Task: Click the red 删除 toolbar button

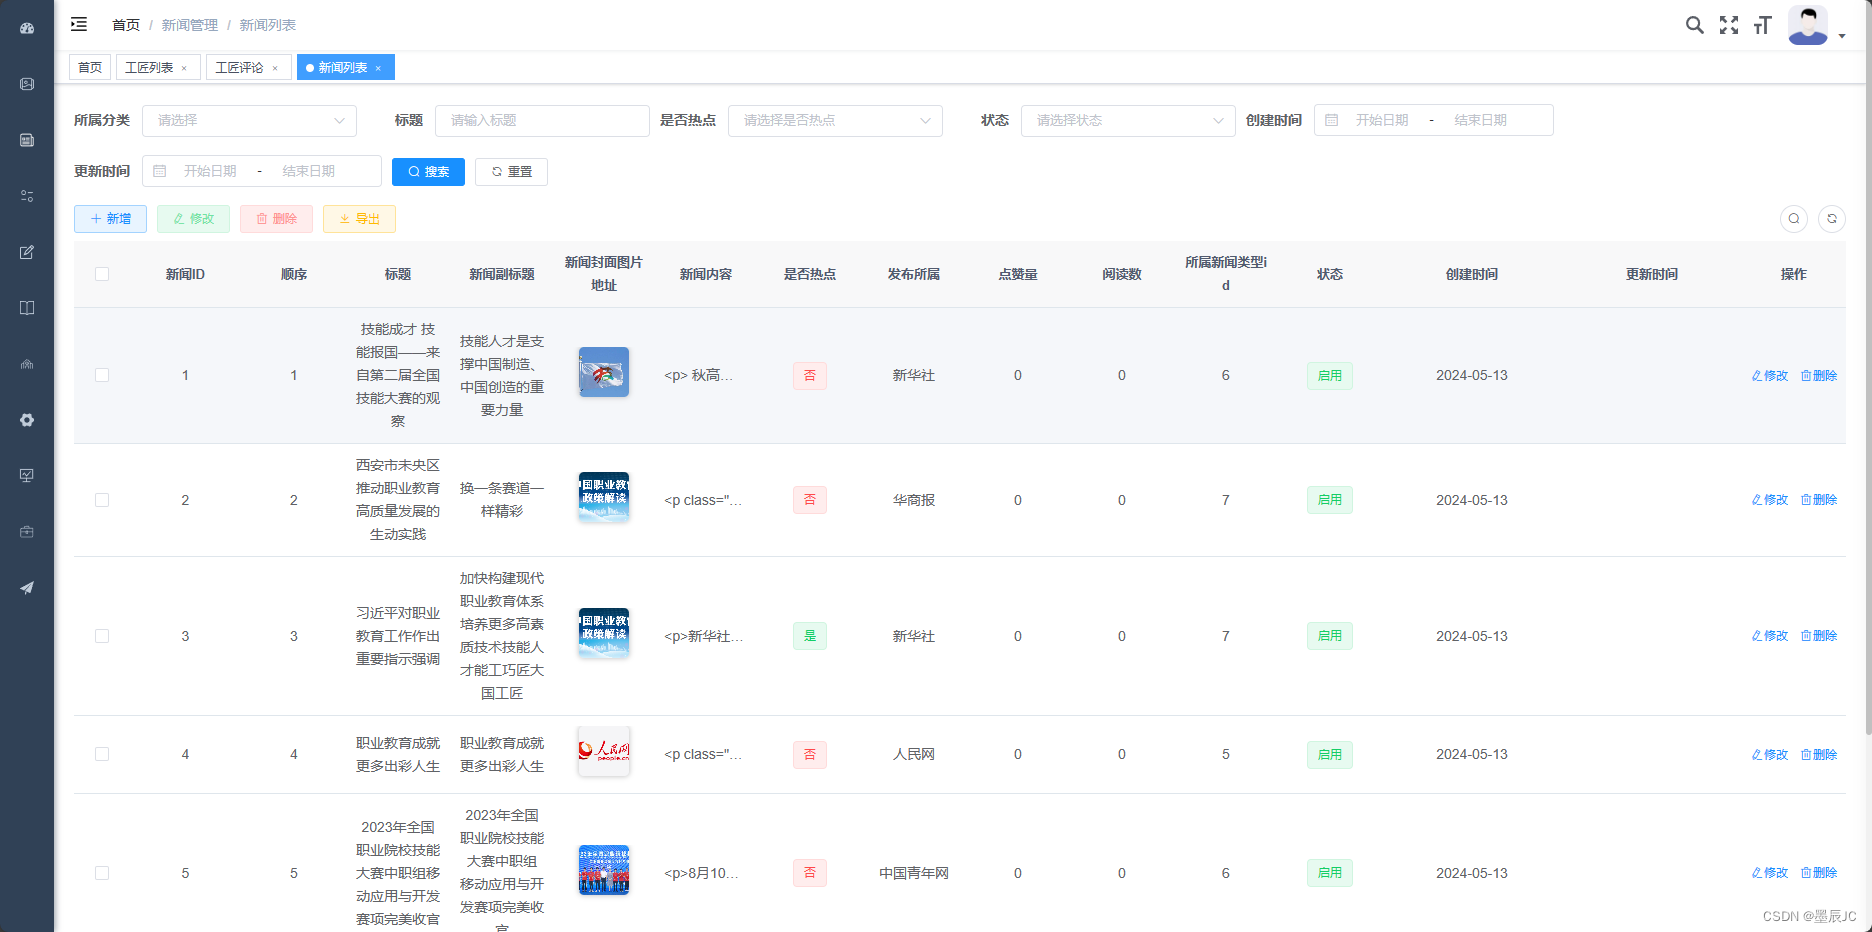Action: (x=276, y=219)
